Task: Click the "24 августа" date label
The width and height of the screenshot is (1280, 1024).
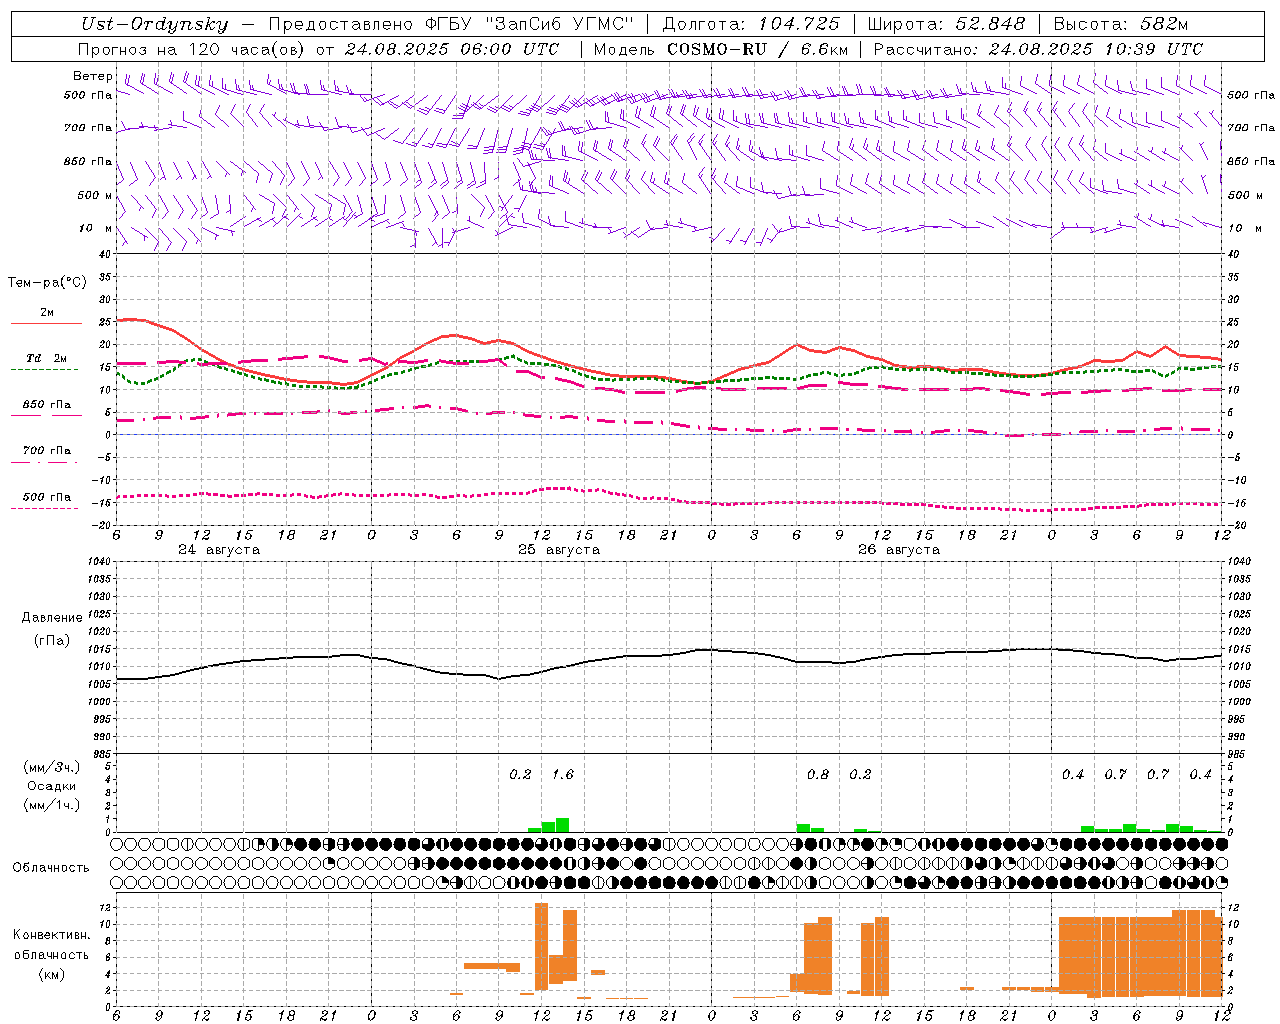Action: [219, 550]
